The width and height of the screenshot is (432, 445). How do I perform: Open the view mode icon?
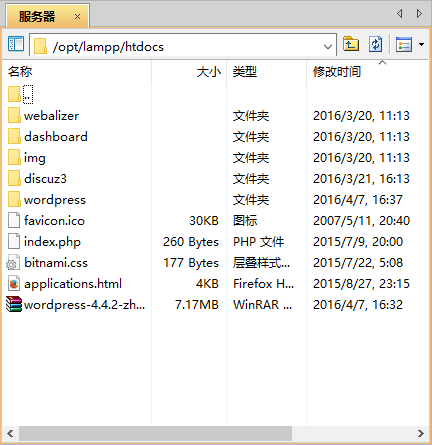coord(404,44)
